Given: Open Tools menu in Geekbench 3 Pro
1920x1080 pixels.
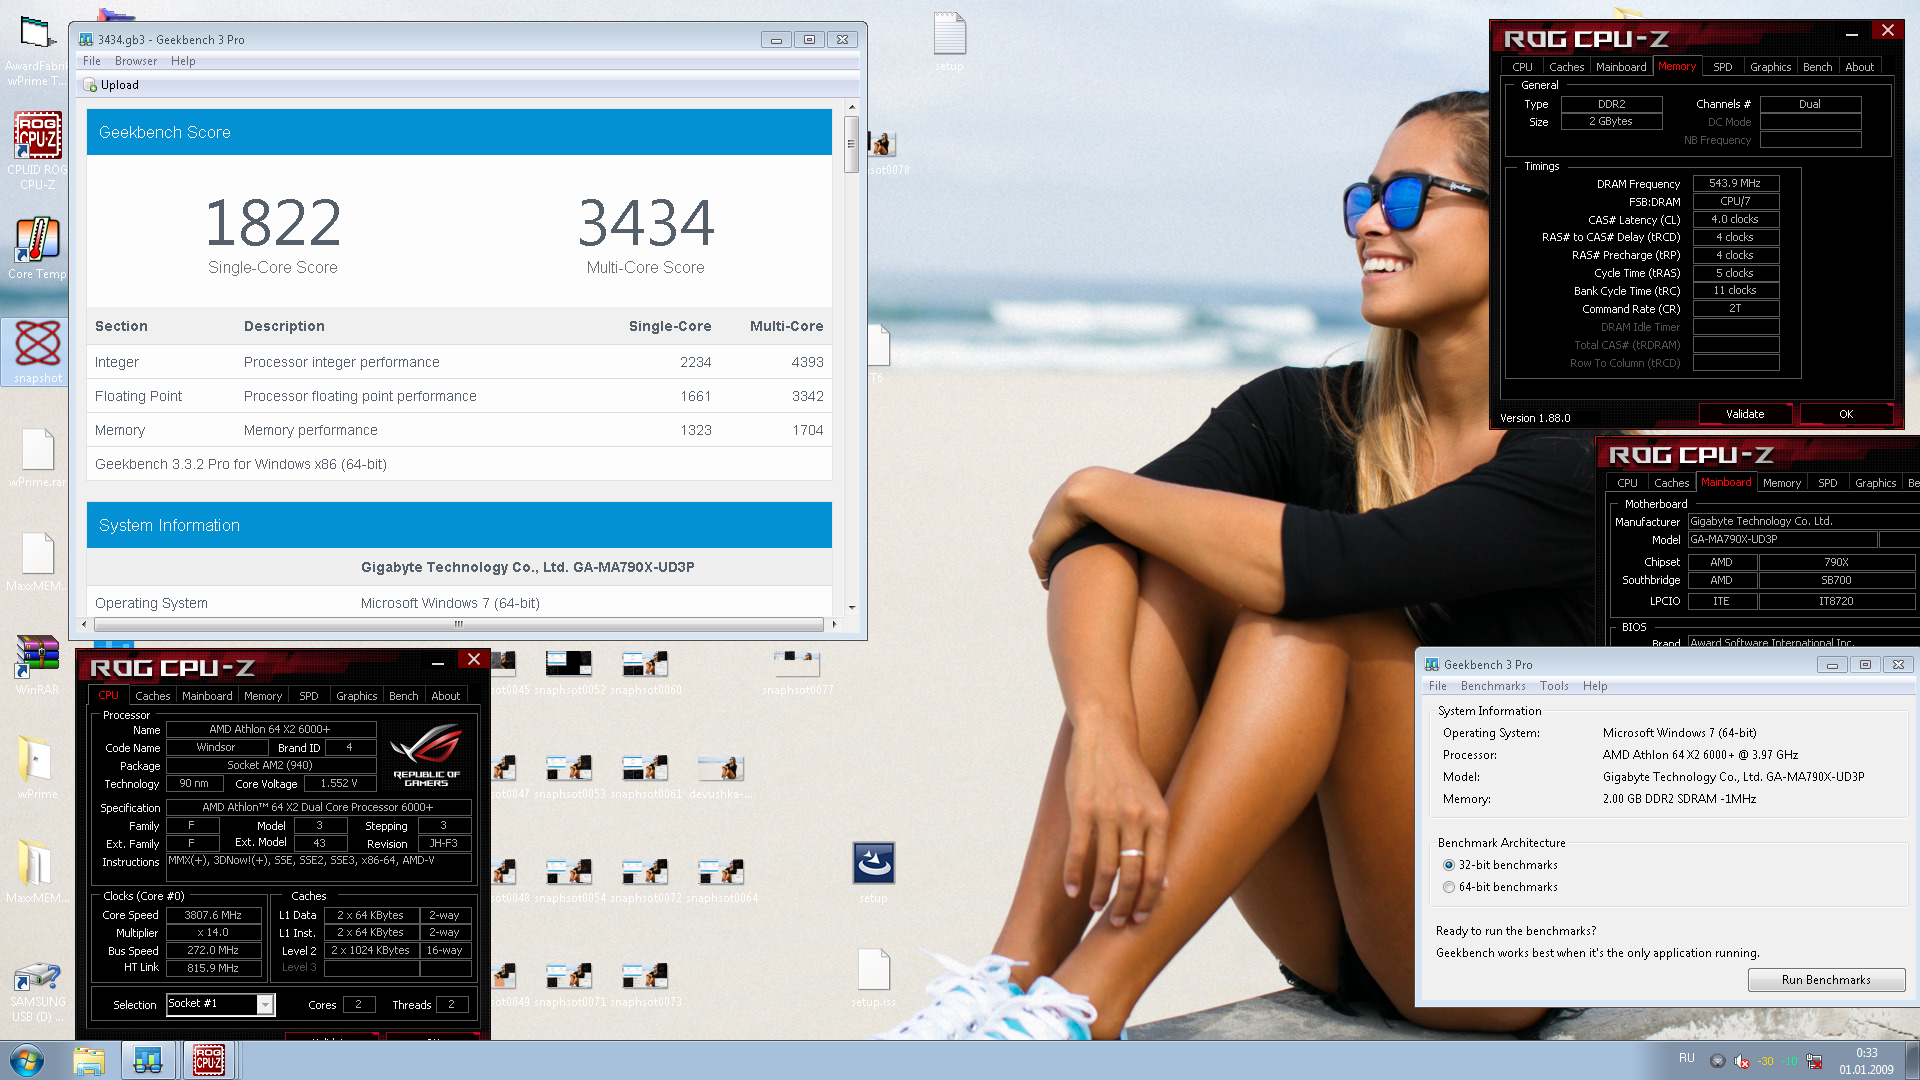Looking at the screenshot, I should [x=1554, y=686].
